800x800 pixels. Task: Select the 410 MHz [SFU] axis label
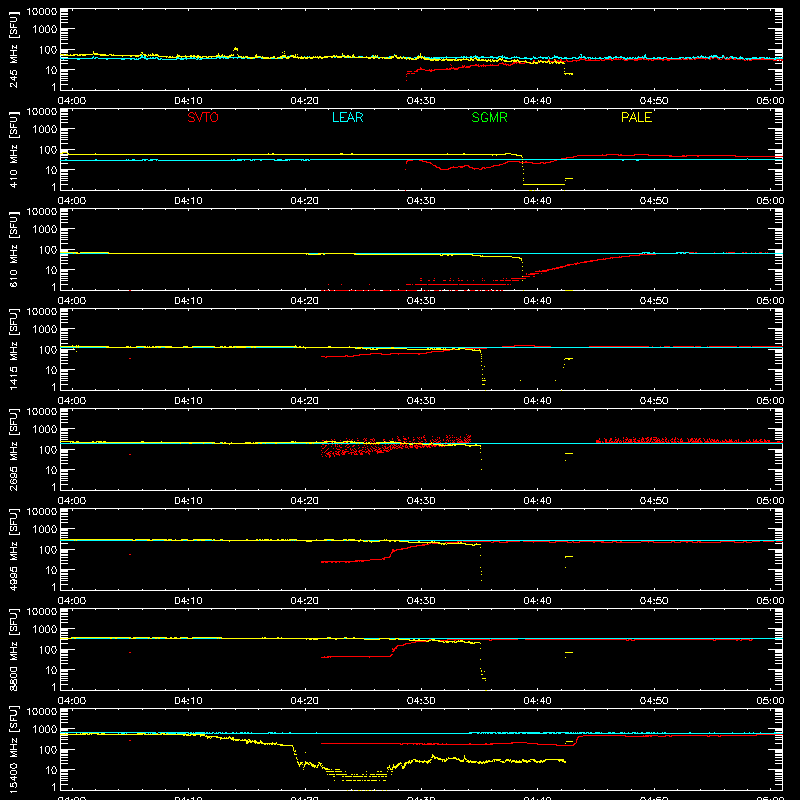tap(13, 149)
